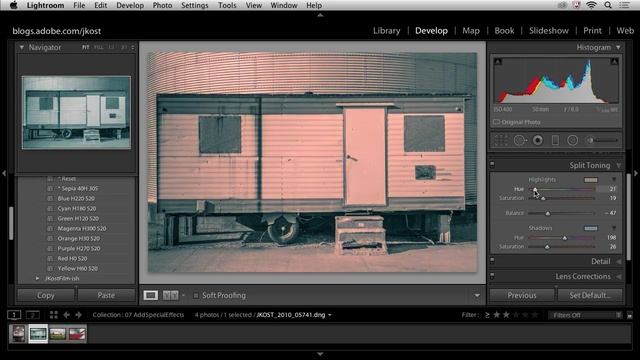The image size is (640, 360).
Task: Filter by one star rating
Action: 497,315
